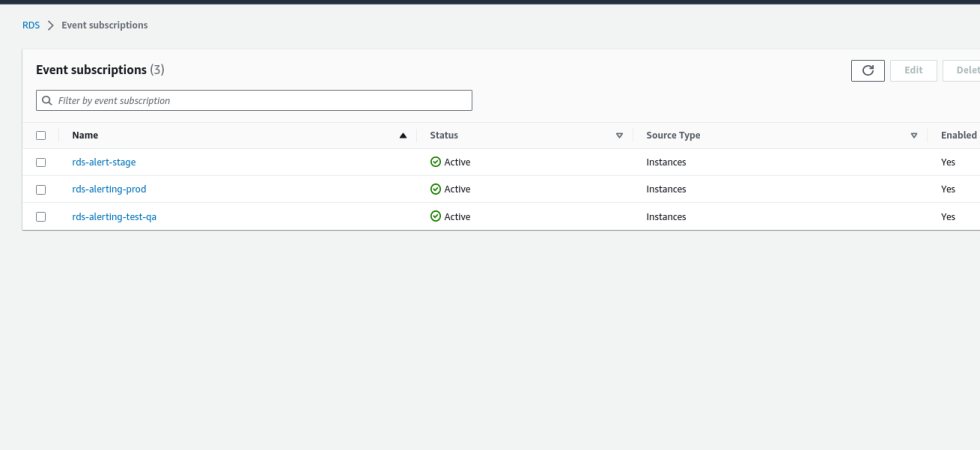Focus the Filter by event subscription field
Viewport: 980px width, 450px height.
tap(254, 101)
